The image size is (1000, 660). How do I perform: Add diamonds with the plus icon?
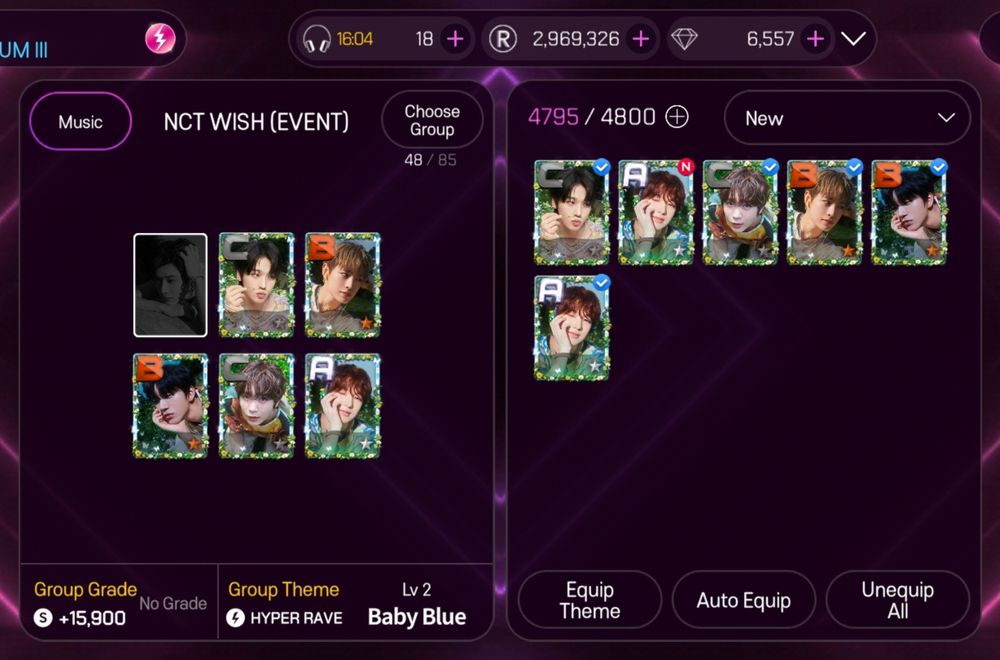(x=815, y=39)
